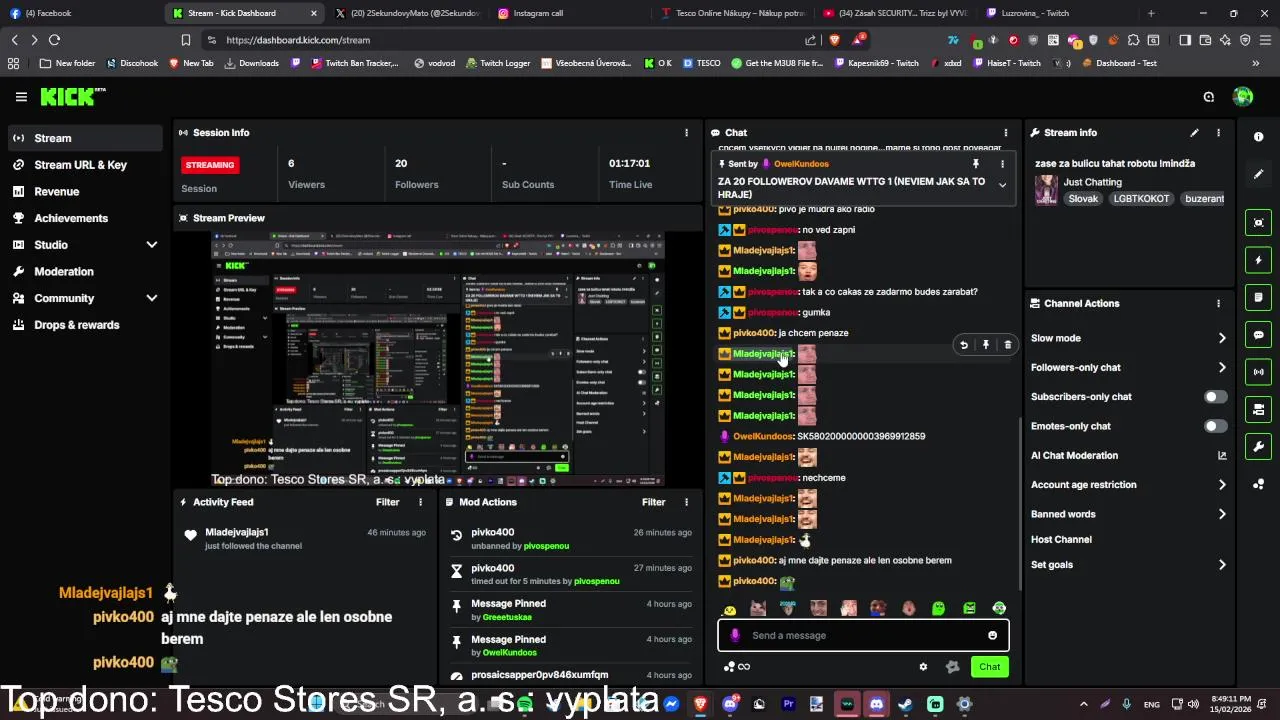Click the screen capture icon in right sidebar
Viewport: 1280px width, 720px height.
1258,222
